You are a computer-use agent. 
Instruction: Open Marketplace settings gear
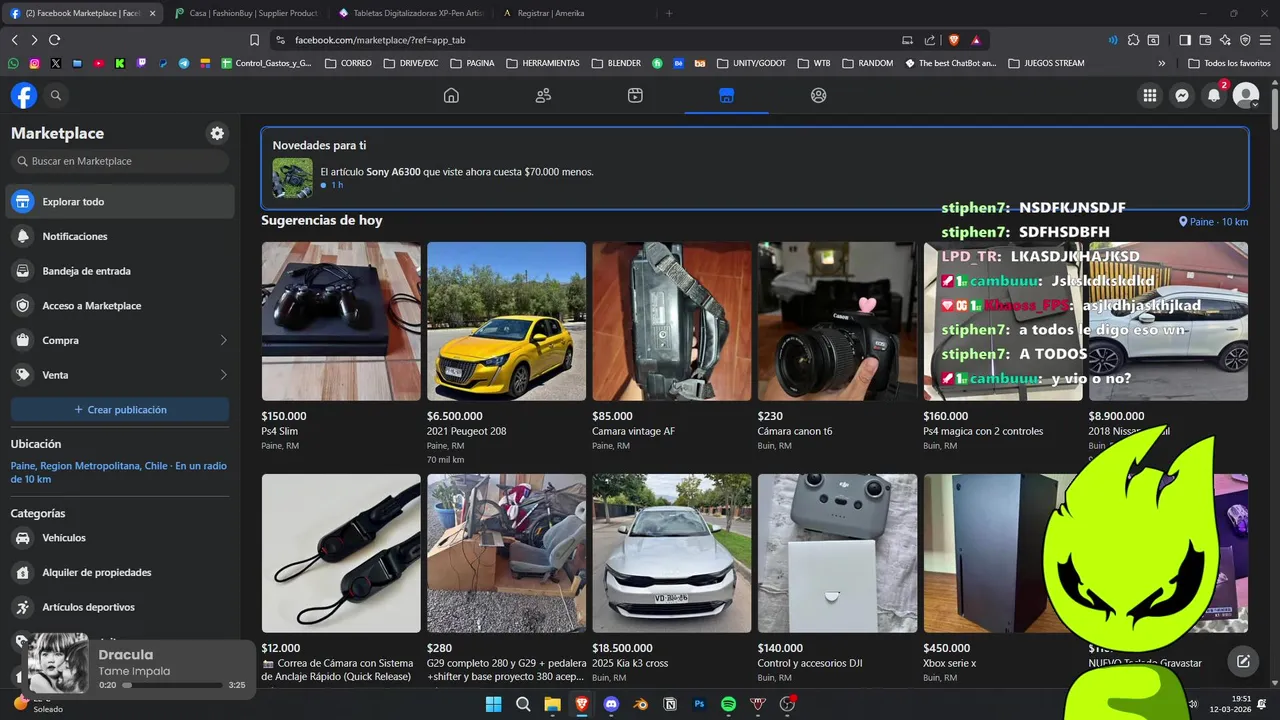point(217,133)
